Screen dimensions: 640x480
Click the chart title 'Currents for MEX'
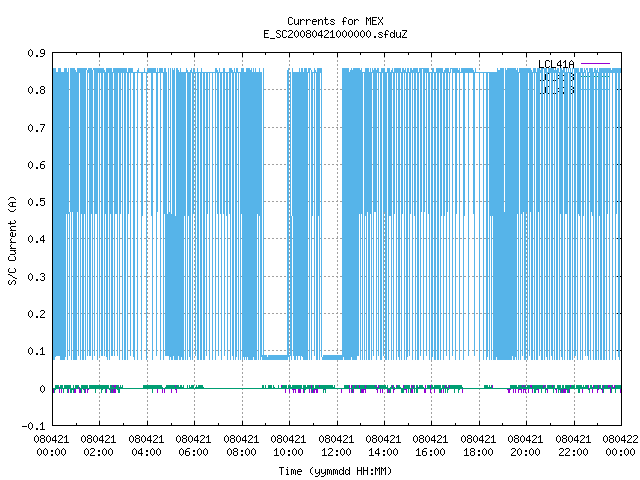click(335, 21)
